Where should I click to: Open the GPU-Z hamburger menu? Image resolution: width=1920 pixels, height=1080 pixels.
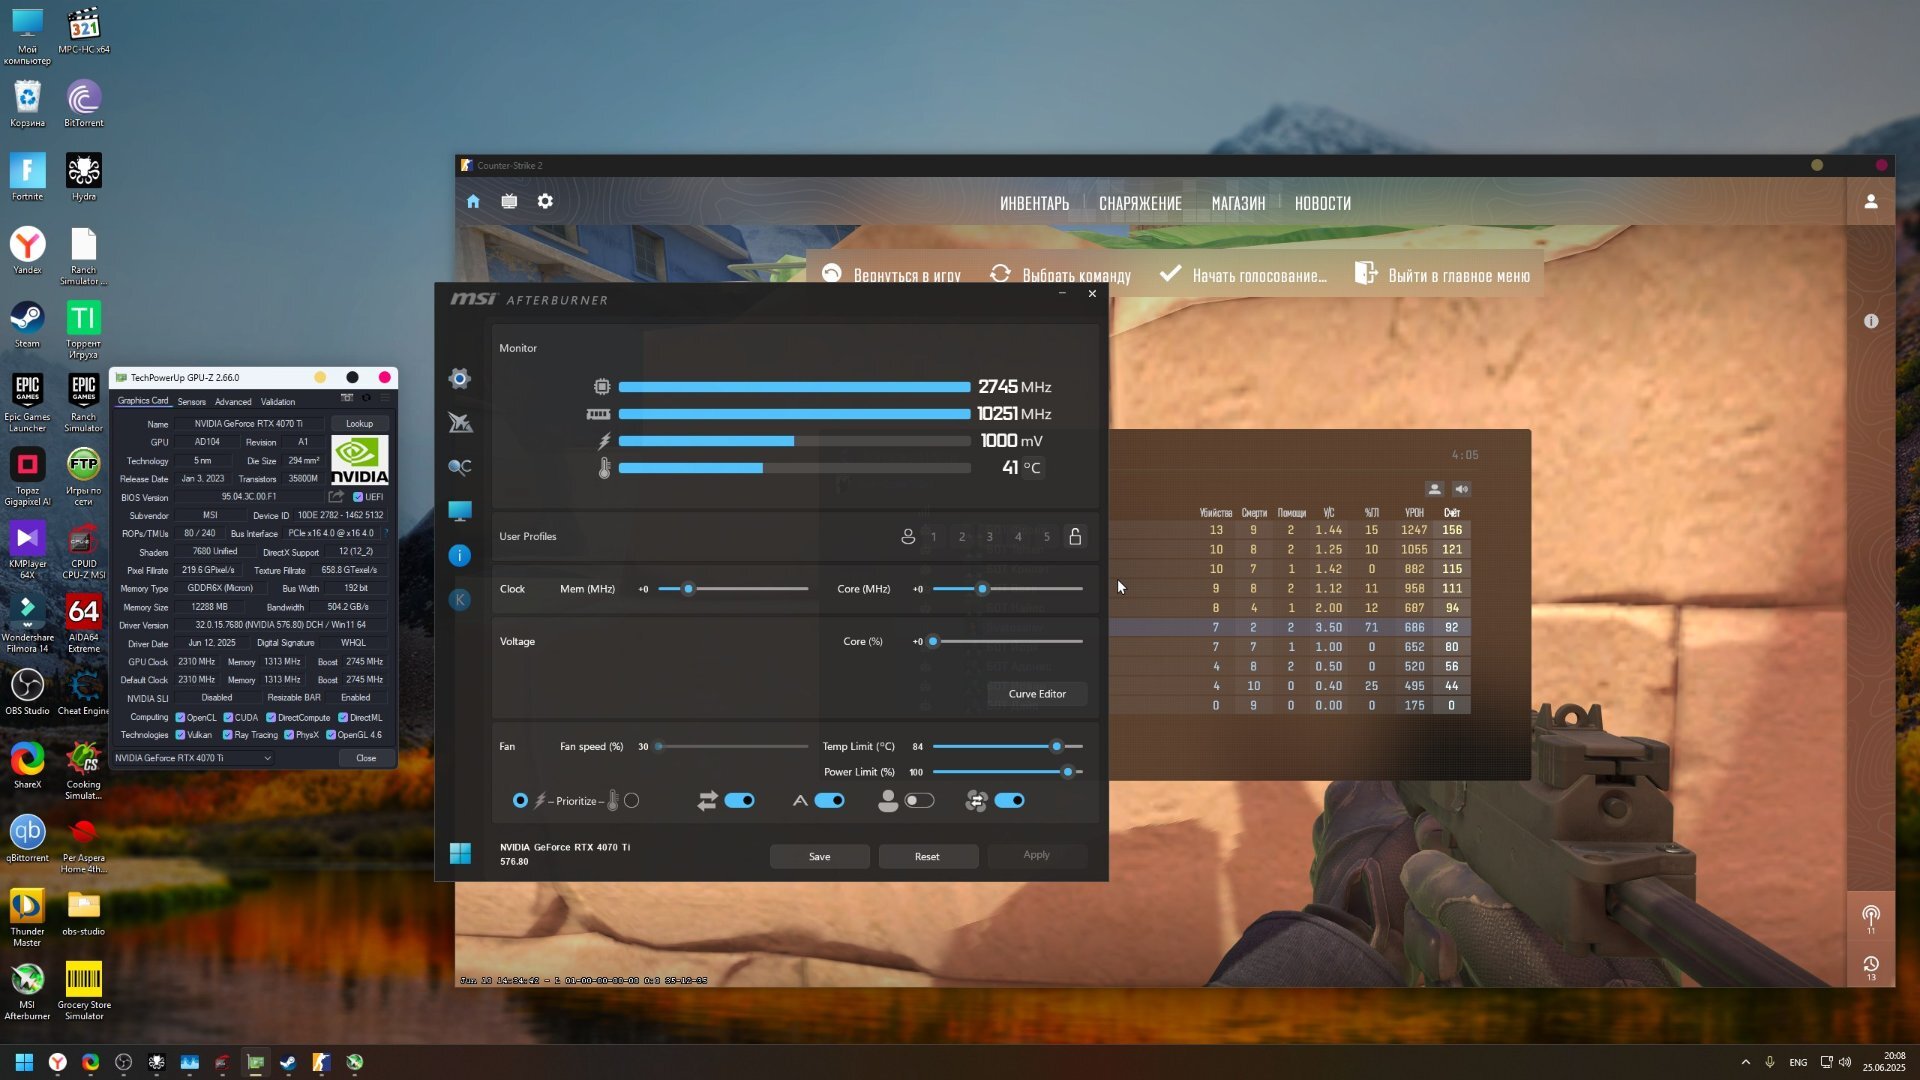384,398
